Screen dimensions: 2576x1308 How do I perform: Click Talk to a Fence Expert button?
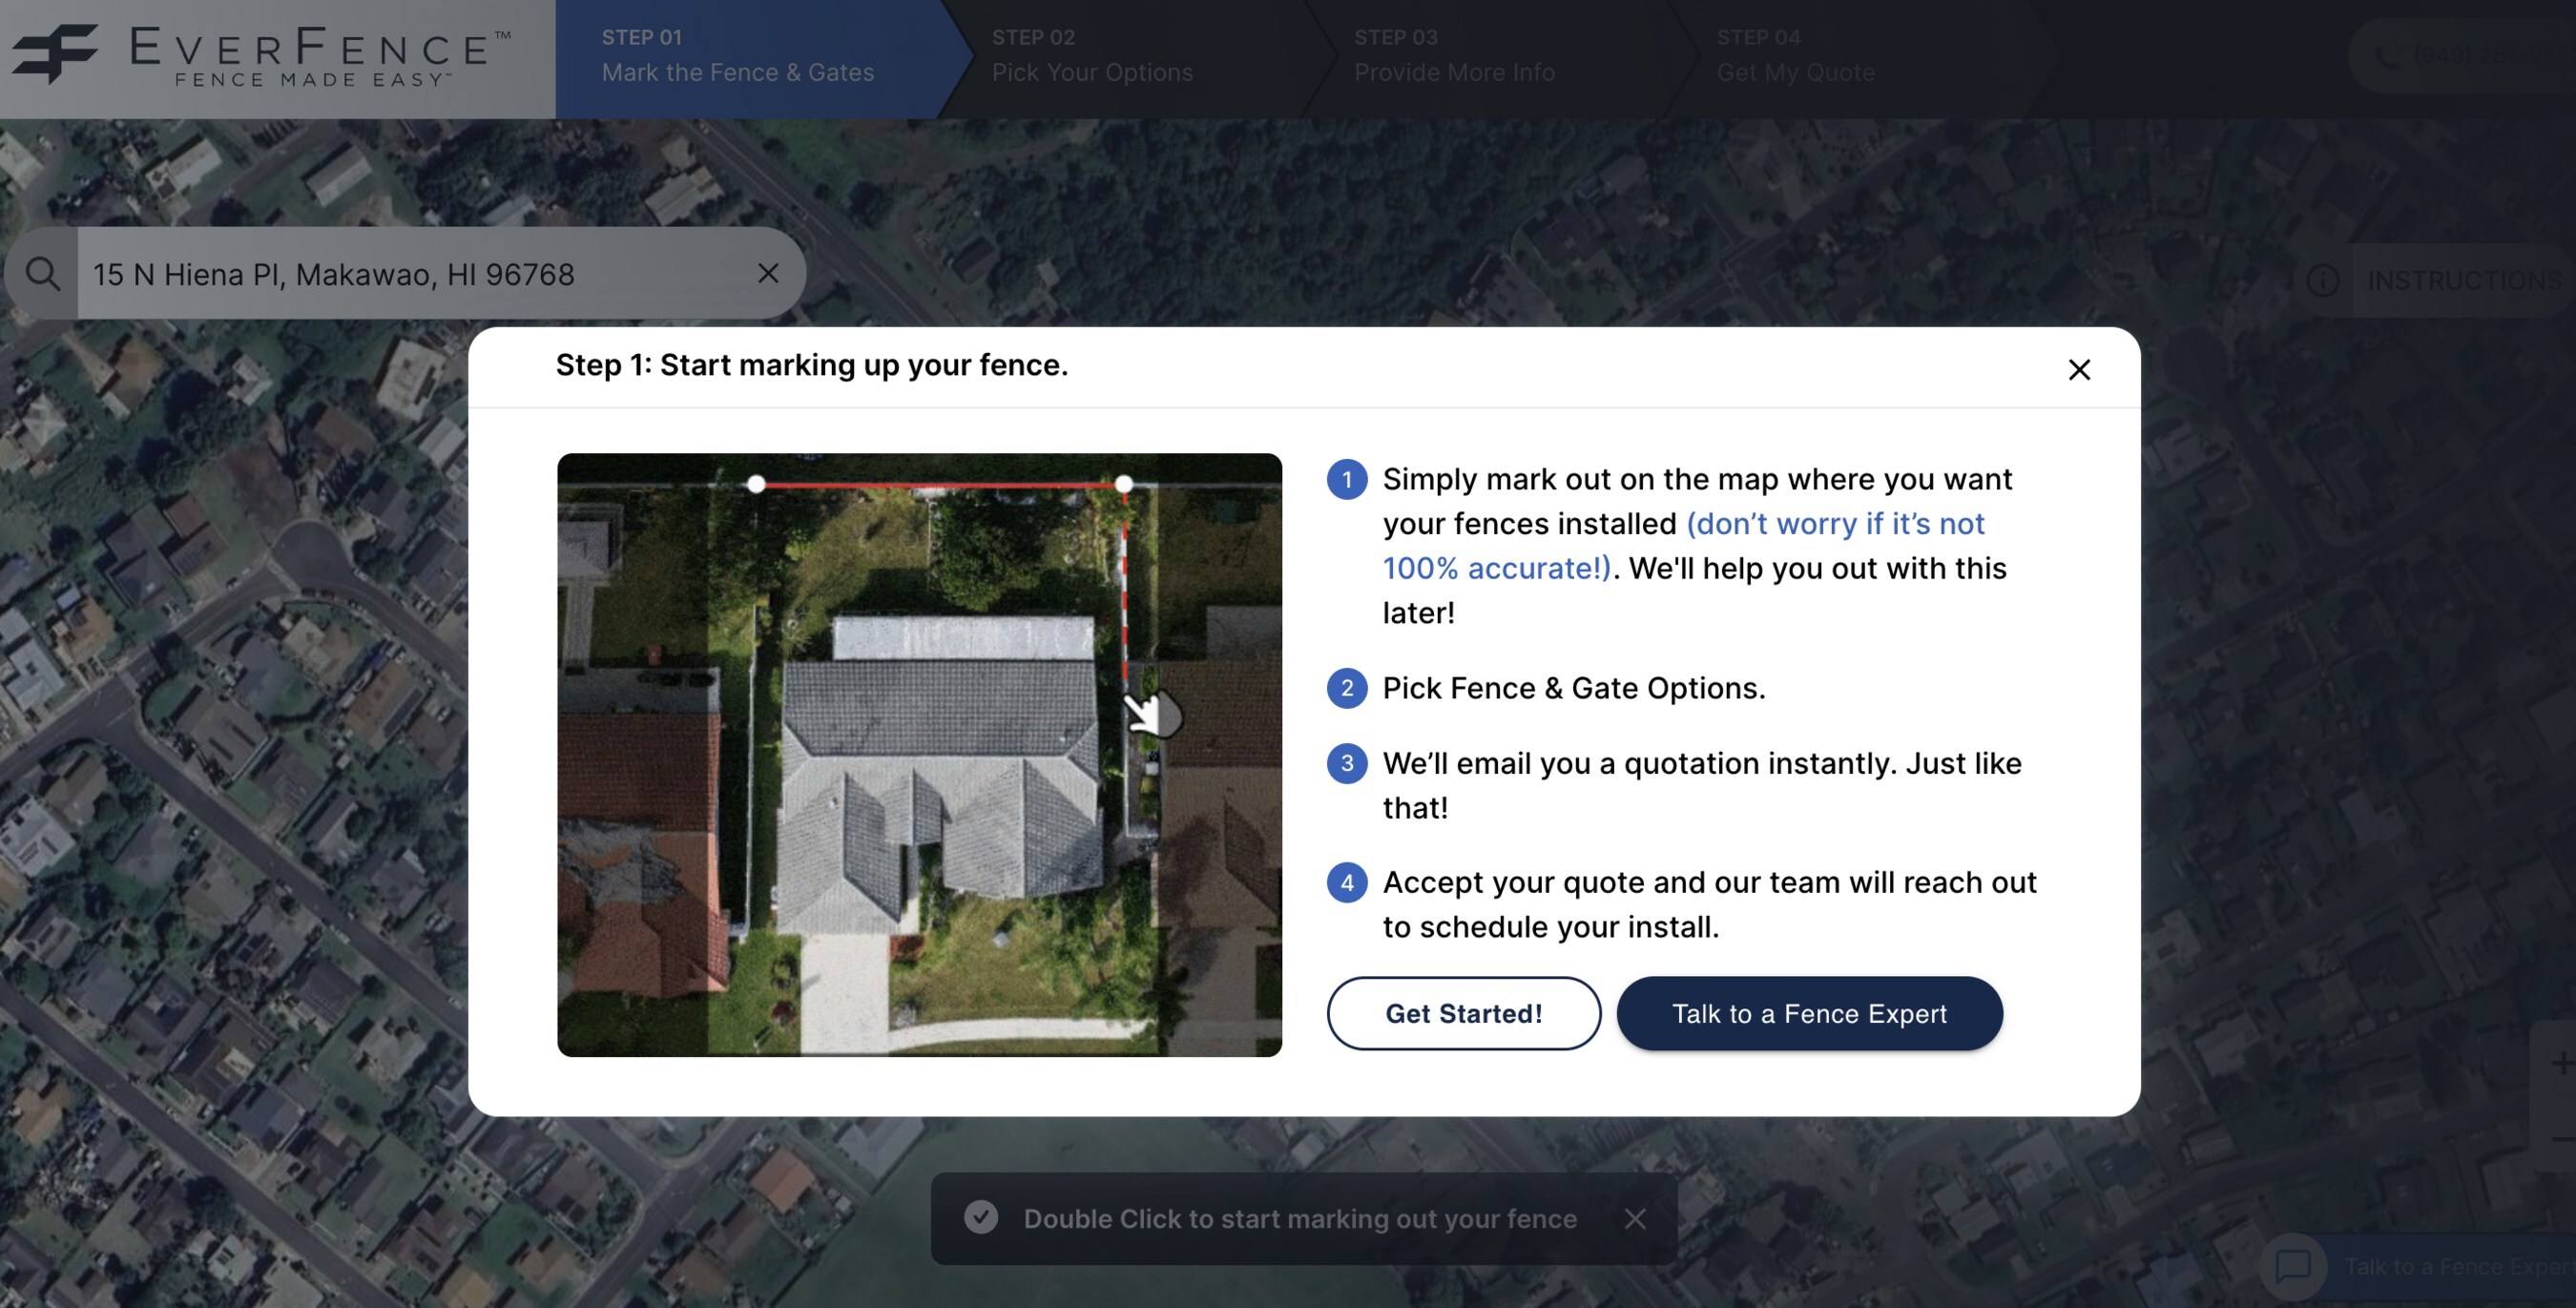pos(1809,1012)
